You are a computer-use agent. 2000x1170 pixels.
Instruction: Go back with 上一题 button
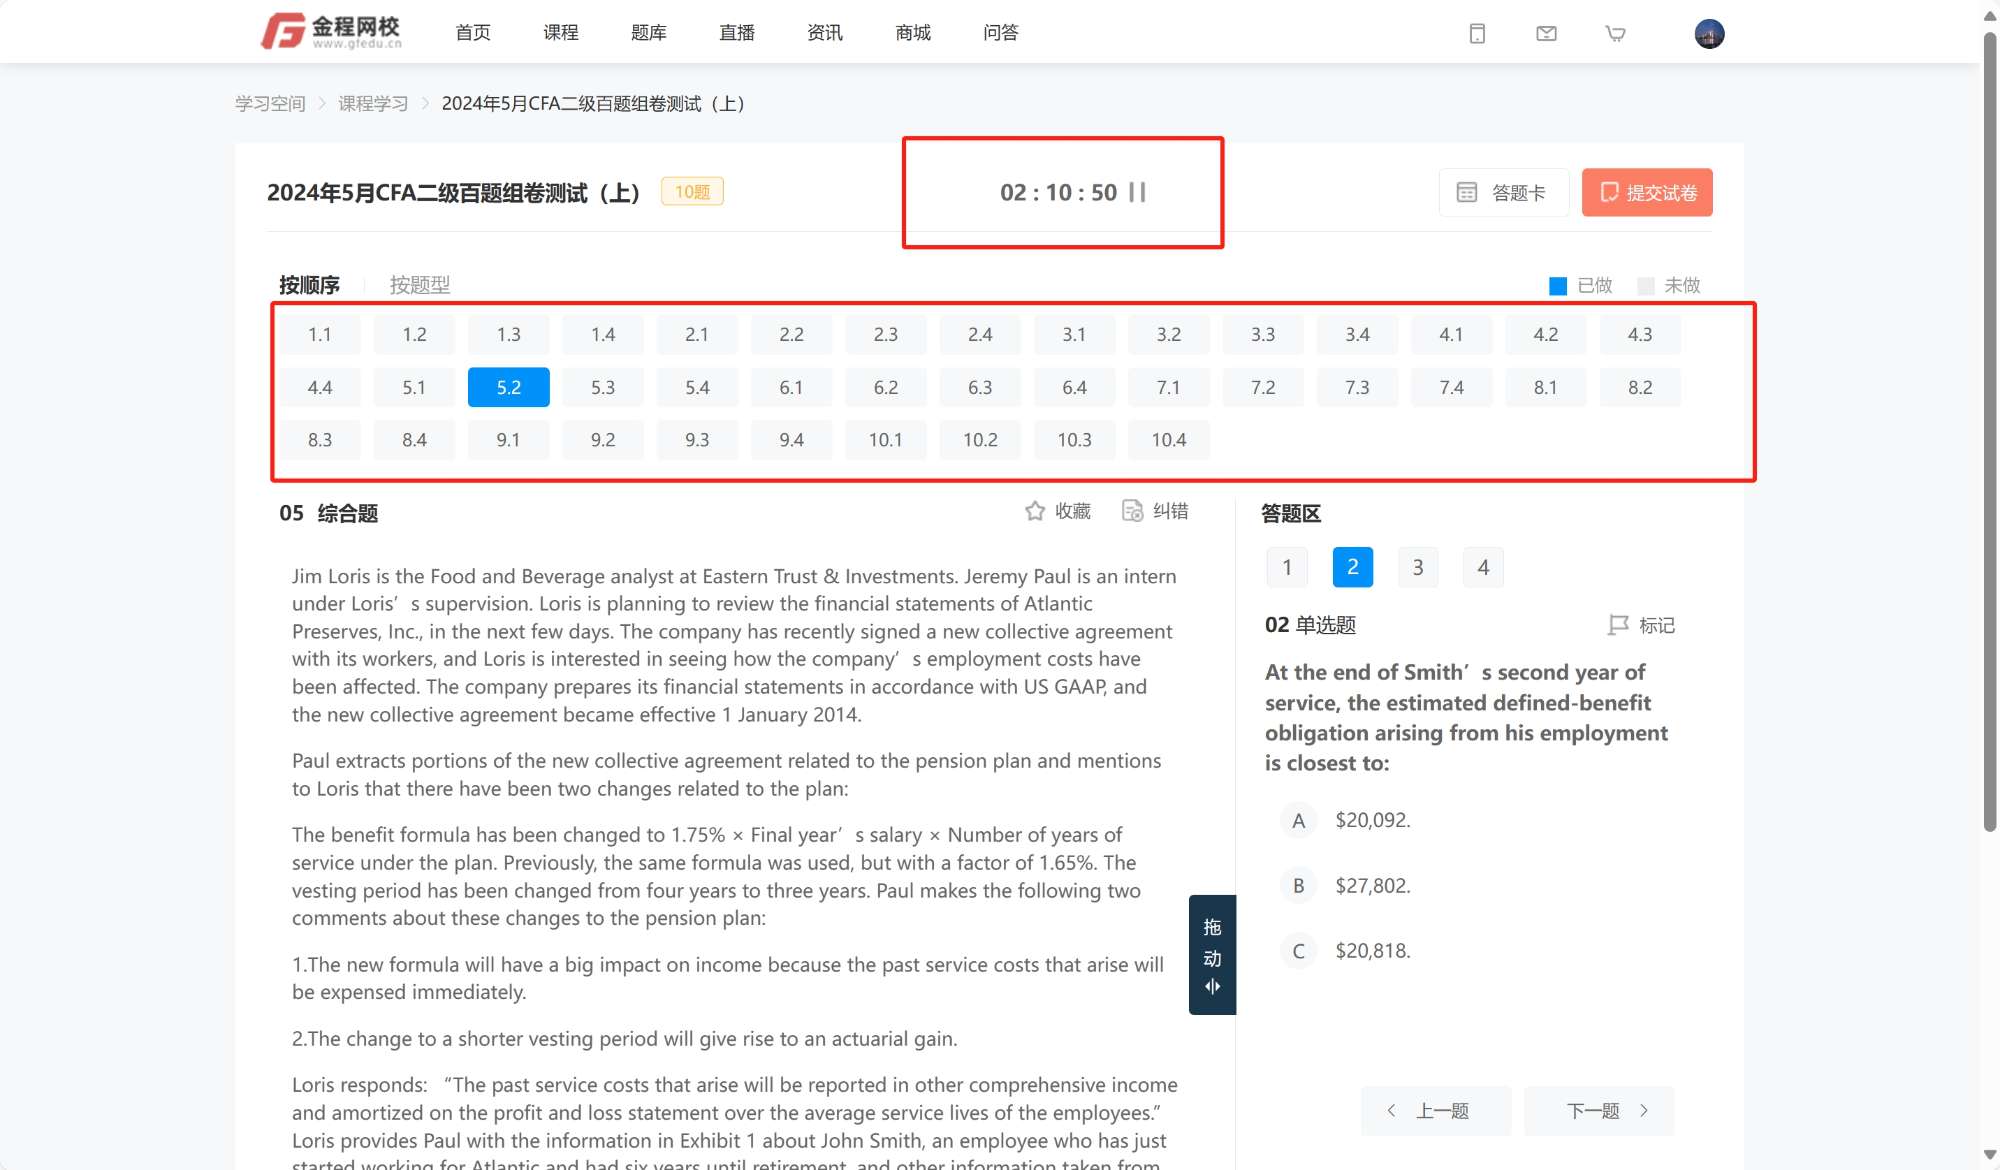pos(1435,1111)
